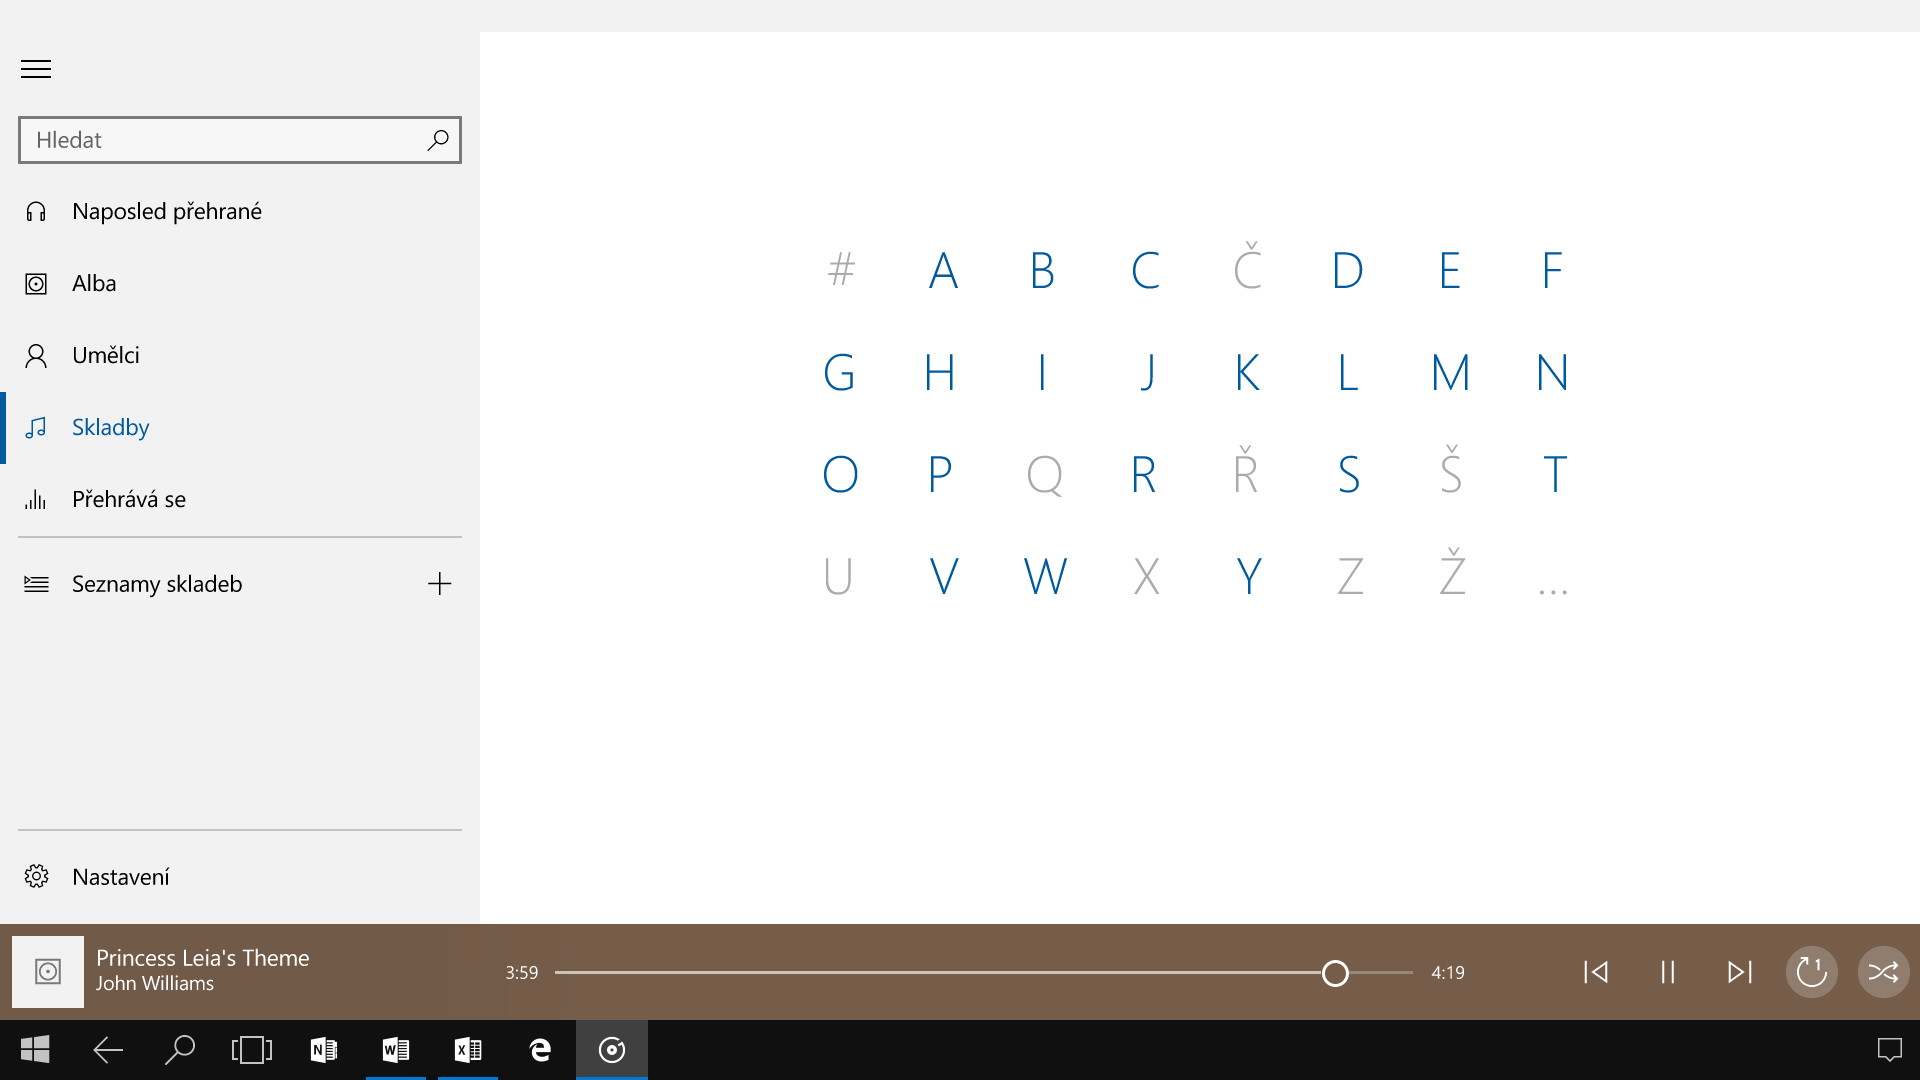Skip to next track
Viewport: 1920px width, 1080px height.
pos(1740,971)
